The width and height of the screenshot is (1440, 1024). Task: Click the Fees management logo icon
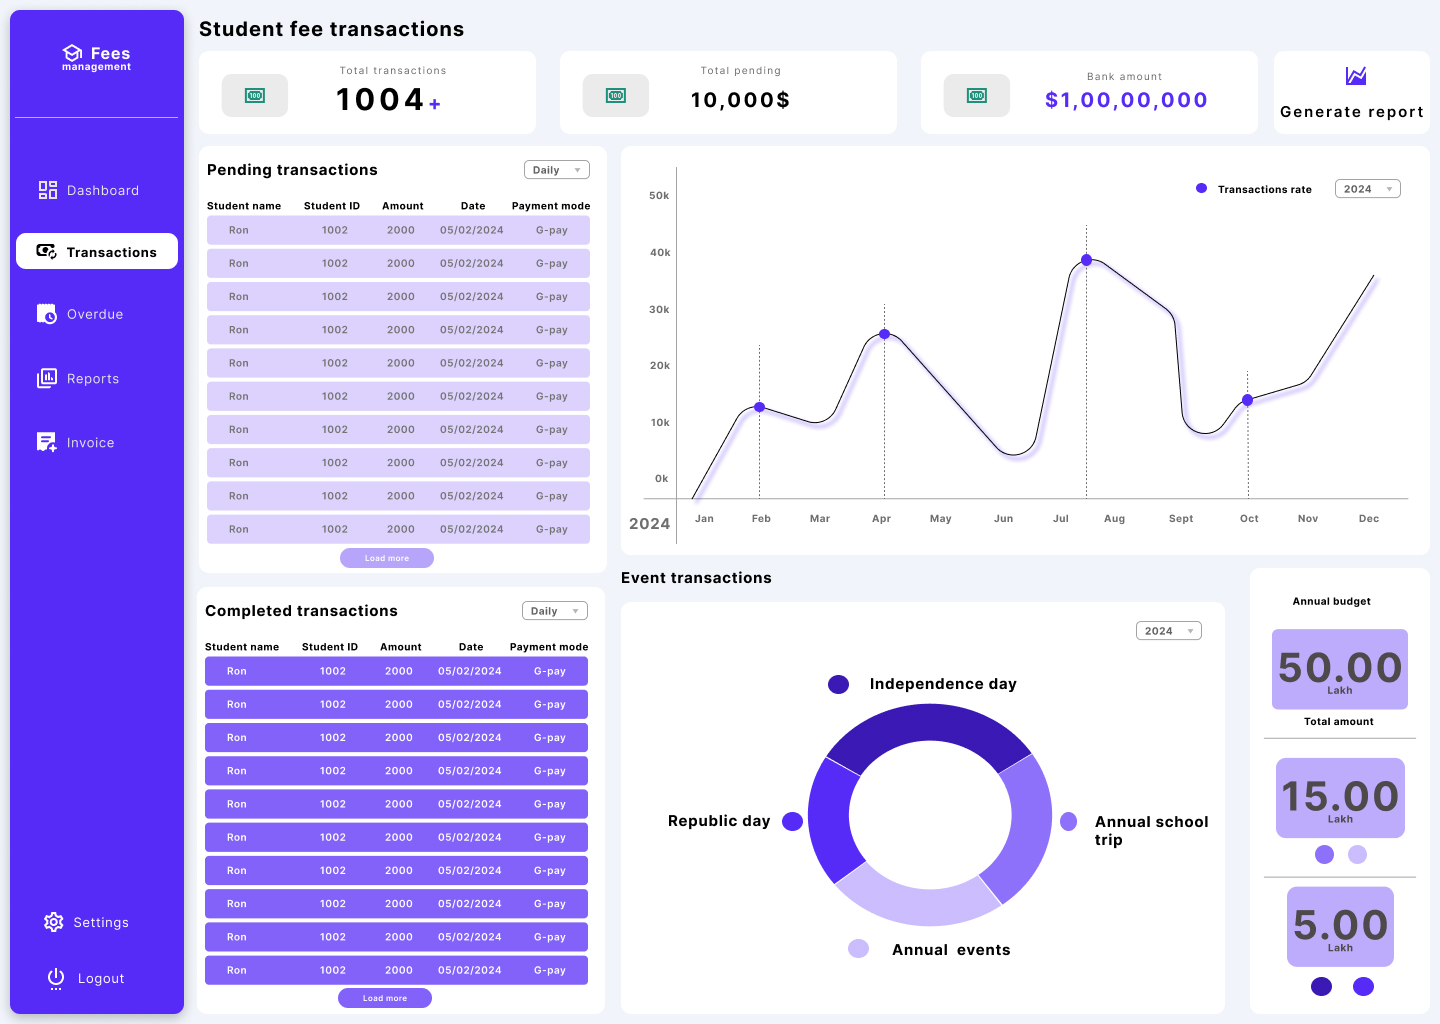[x=72, y=52]
